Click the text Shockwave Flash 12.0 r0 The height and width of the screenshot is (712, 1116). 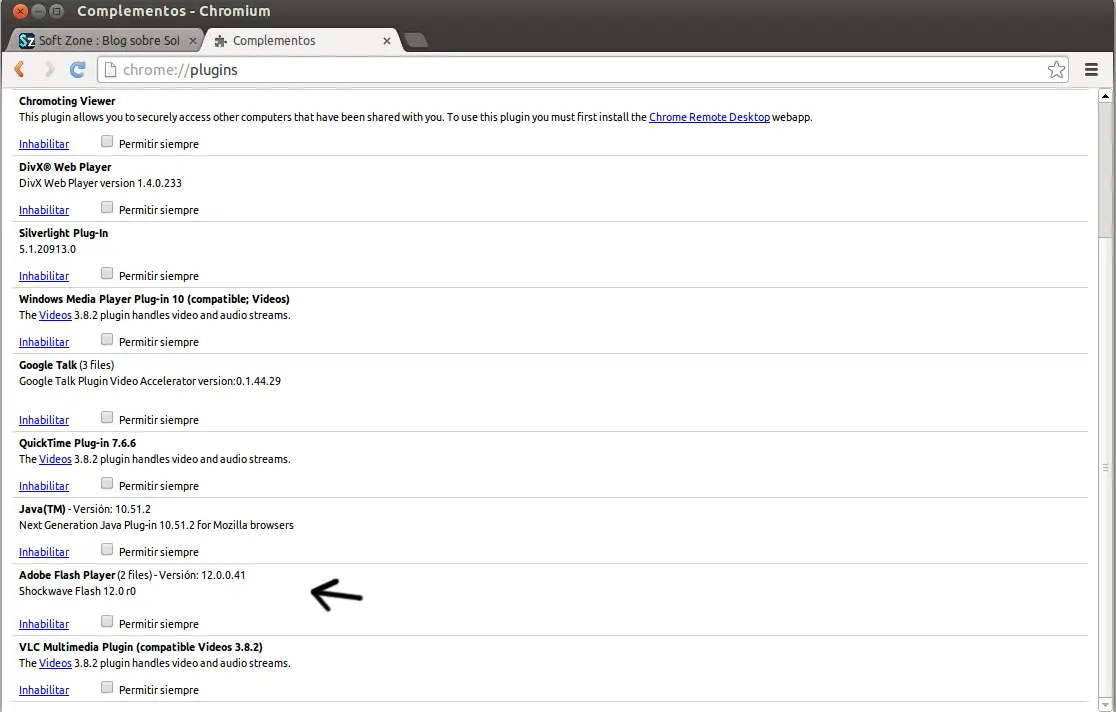[x=78, y=592]
